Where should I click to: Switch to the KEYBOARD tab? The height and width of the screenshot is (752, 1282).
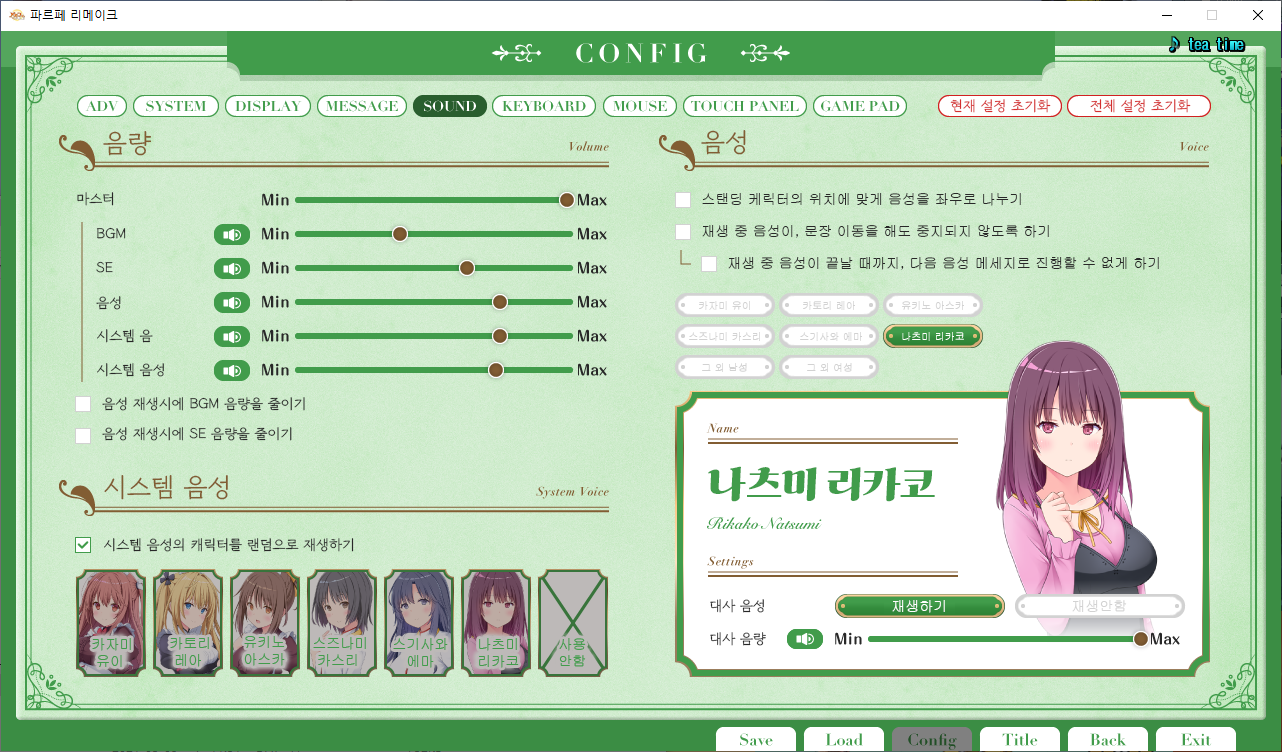pyautogui.click(x=544, y=106)
